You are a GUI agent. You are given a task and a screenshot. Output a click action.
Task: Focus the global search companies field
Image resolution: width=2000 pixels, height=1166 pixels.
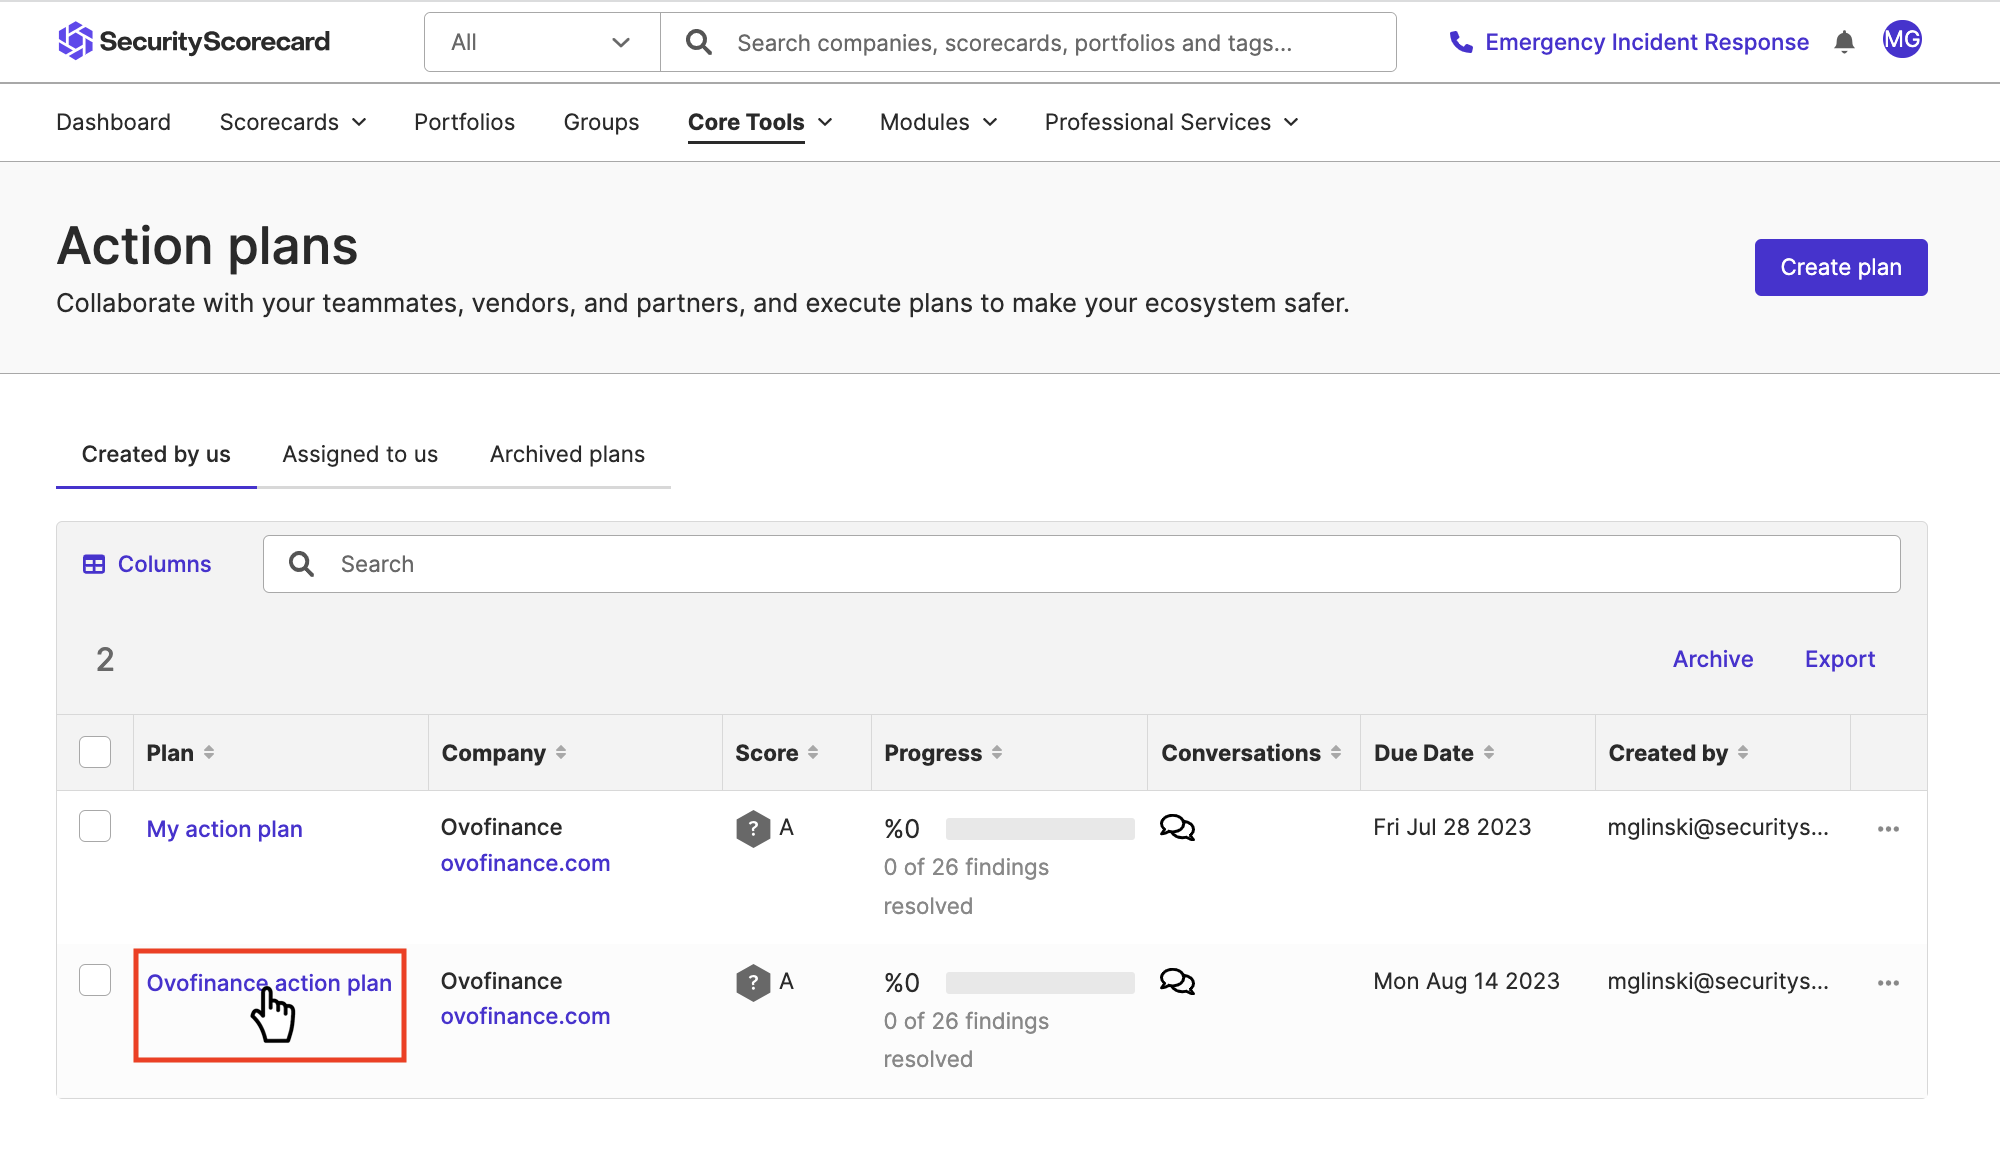[x=1028, y=42]
